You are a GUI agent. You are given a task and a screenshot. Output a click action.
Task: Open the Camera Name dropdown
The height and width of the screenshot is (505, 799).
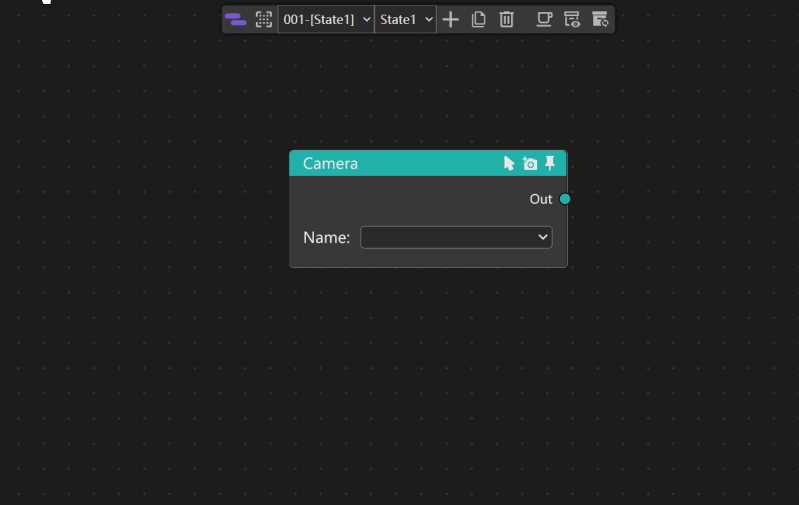pyautogui.click(x=456, y=237)
